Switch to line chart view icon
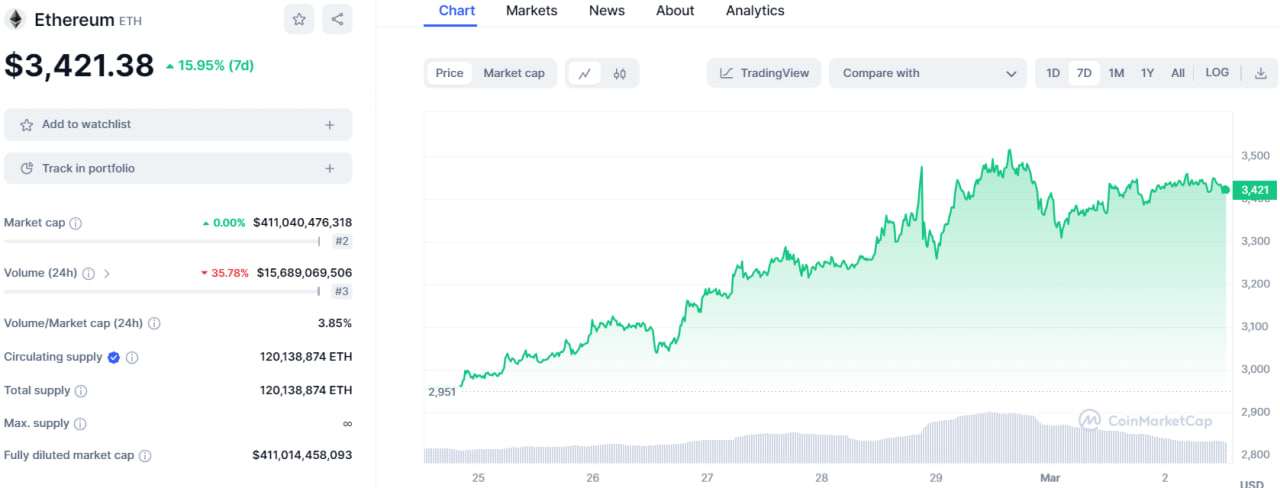The width and height of the screenshot is (1280, 488). tap(585, 73)
